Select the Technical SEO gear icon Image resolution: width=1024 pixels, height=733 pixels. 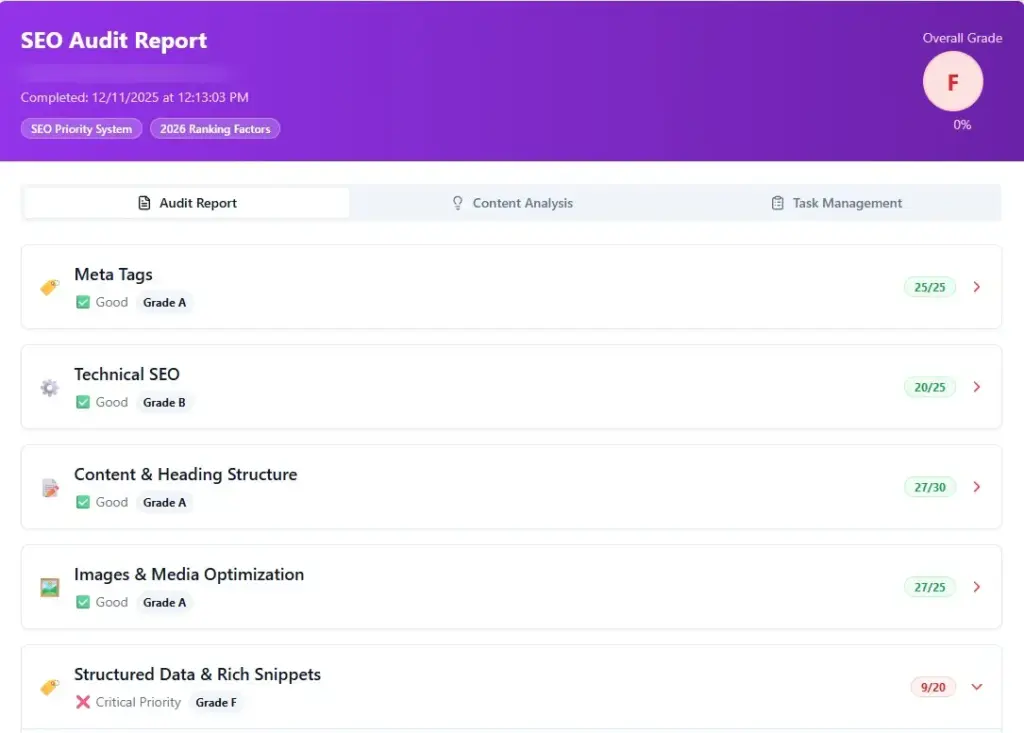click(x=49, y=387)
